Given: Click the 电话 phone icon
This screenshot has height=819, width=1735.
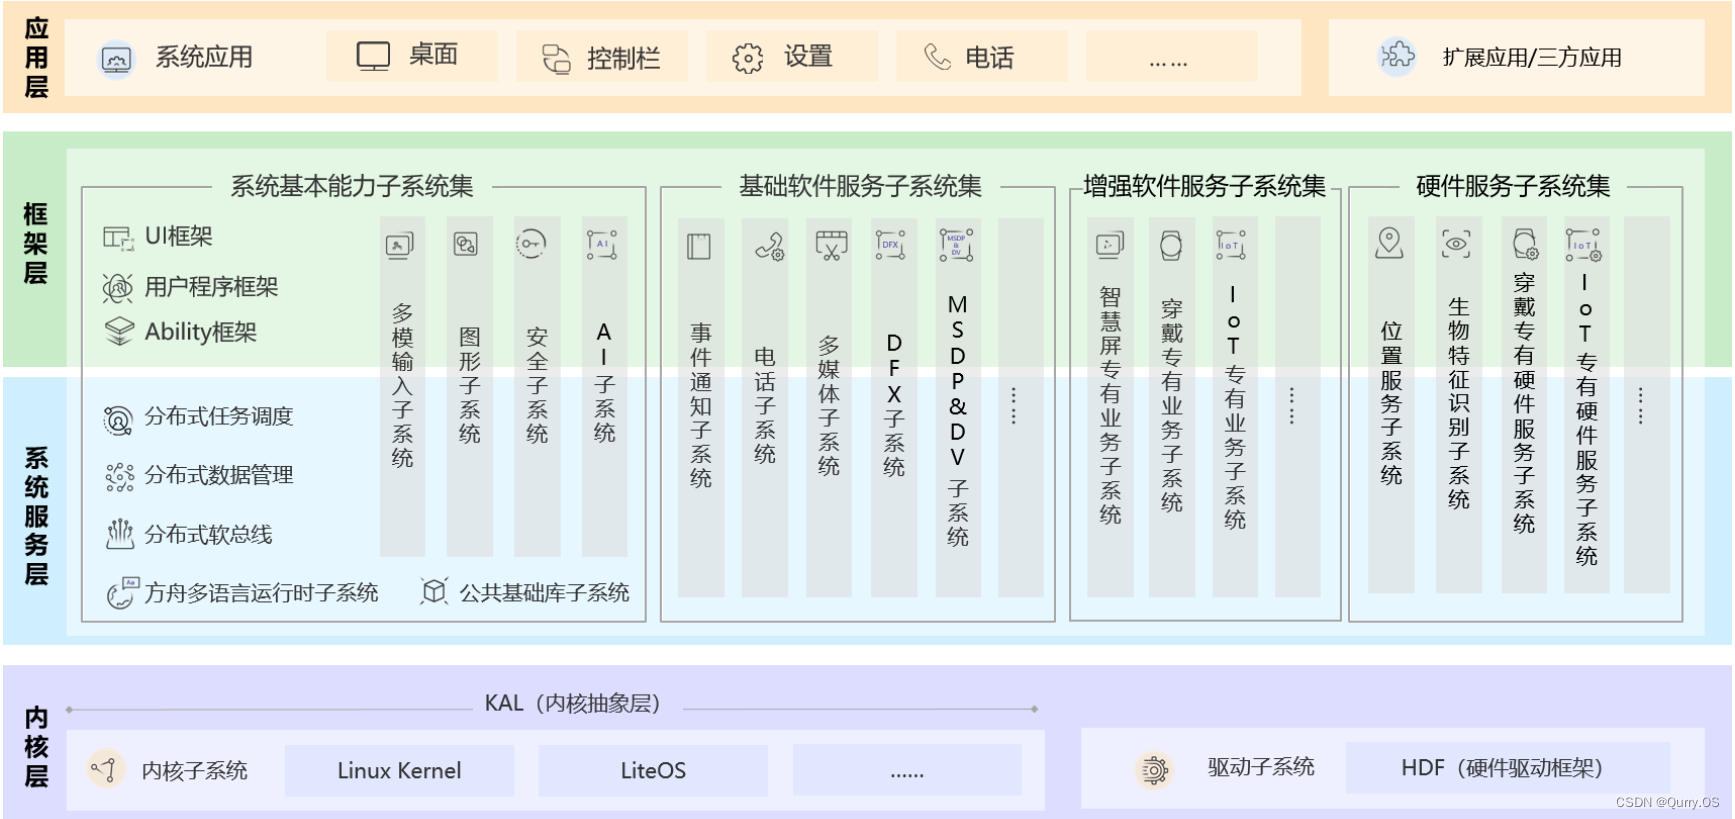Looking at the screenshot, I should point(937,57).
